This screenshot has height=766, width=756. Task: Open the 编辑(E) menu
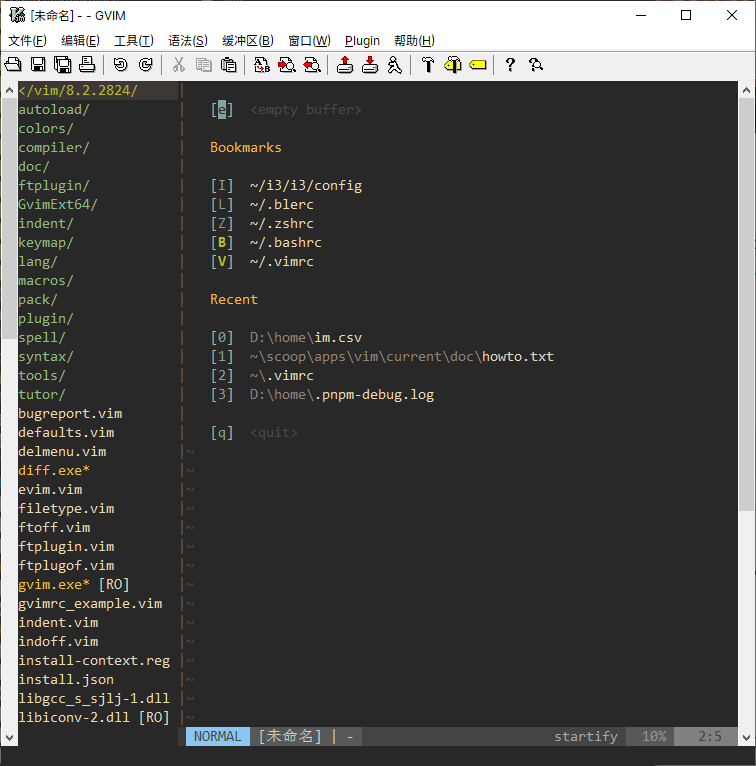tap(80, 41)
